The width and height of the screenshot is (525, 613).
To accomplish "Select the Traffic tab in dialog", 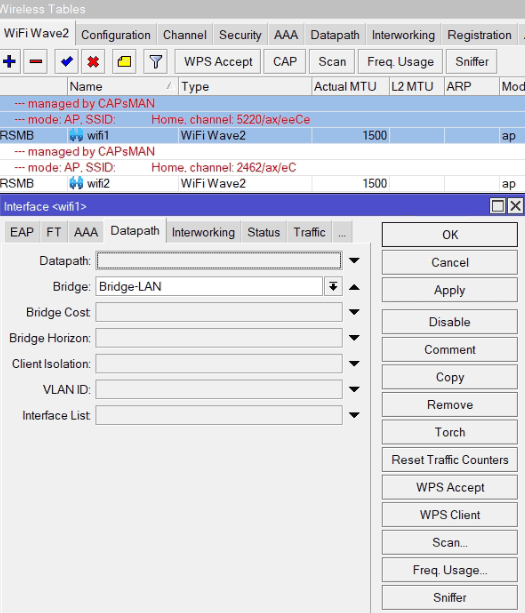I will point(310,232).
